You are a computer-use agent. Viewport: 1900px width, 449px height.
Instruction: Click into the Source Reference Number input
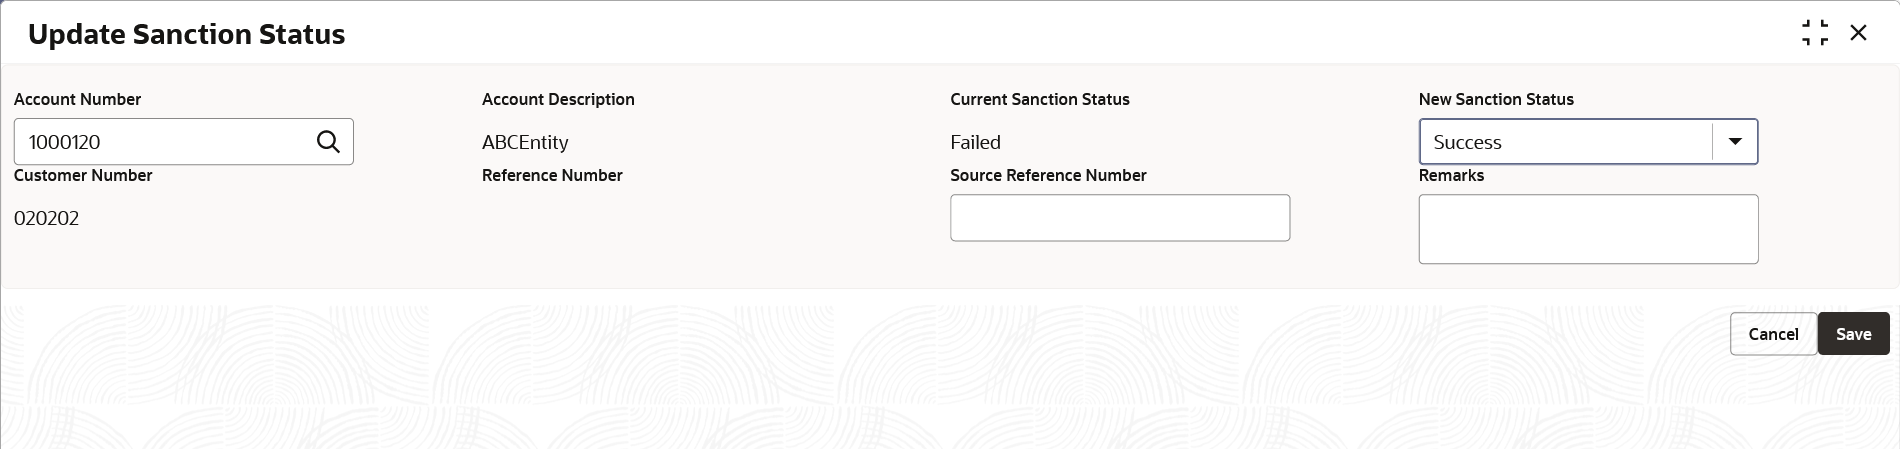[x=1120, y=218]
